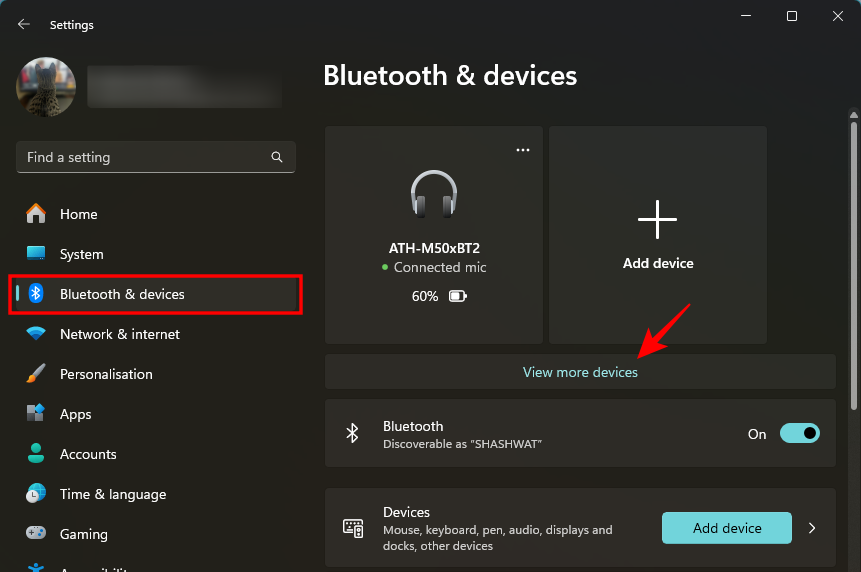Click View more devices link

580,372
